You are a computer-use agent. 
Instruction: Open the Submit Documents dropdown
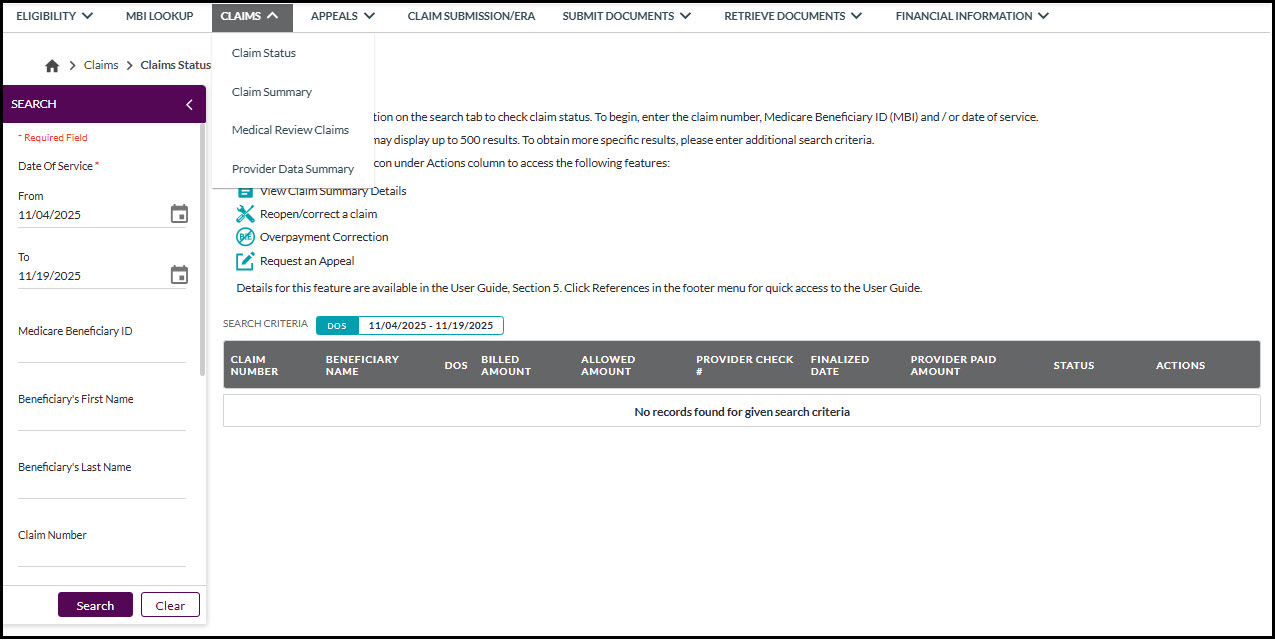[x=625, y=16]
